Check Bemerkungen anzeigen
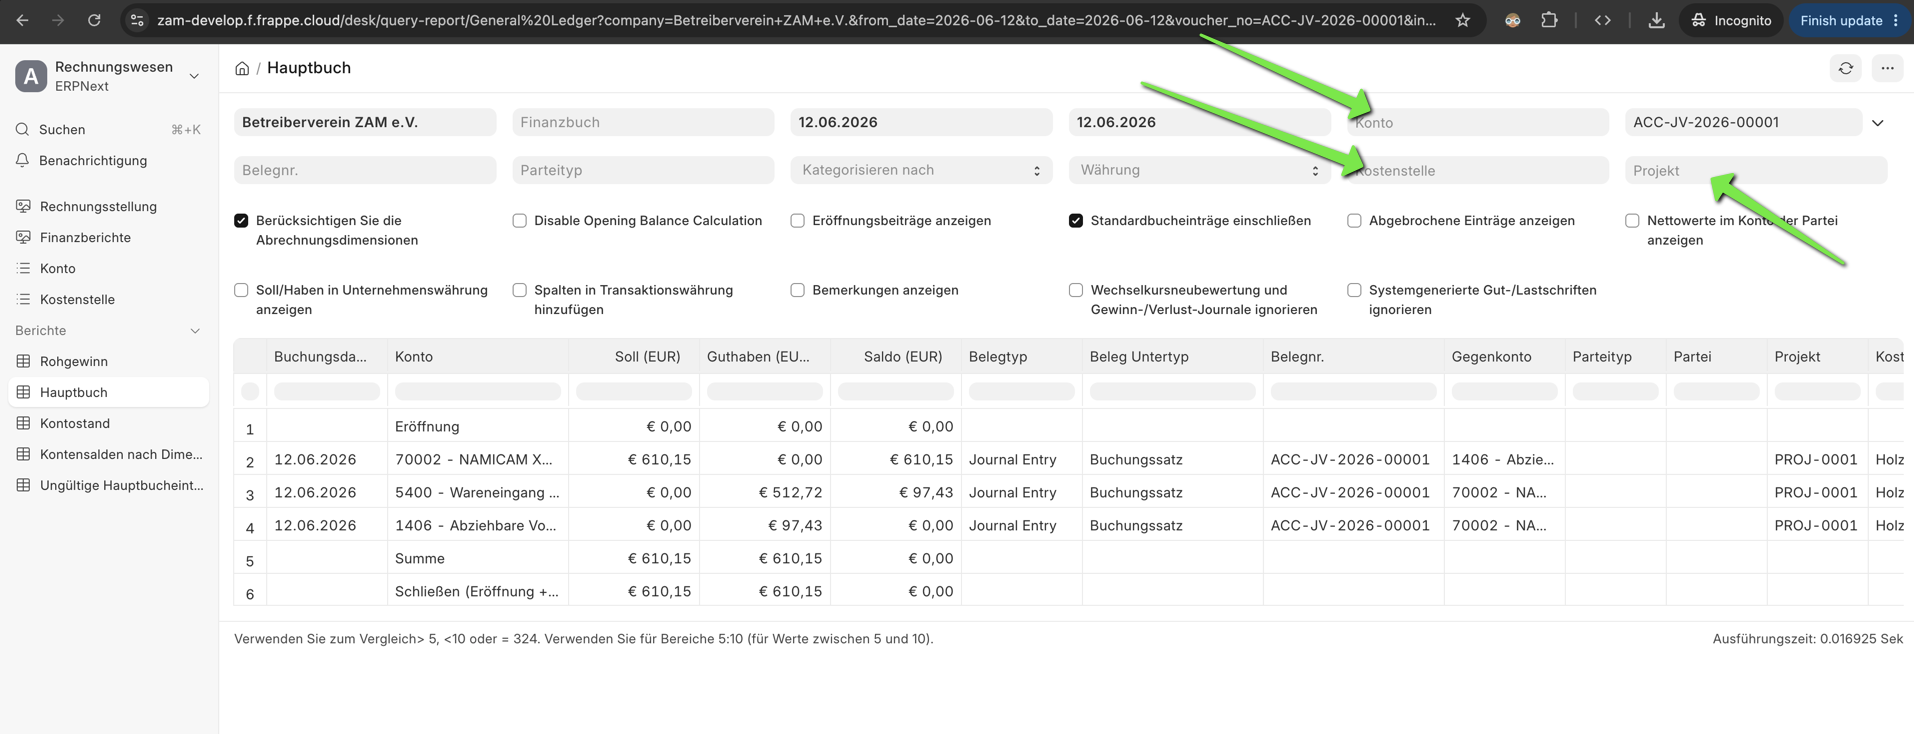 coord(797,290)
